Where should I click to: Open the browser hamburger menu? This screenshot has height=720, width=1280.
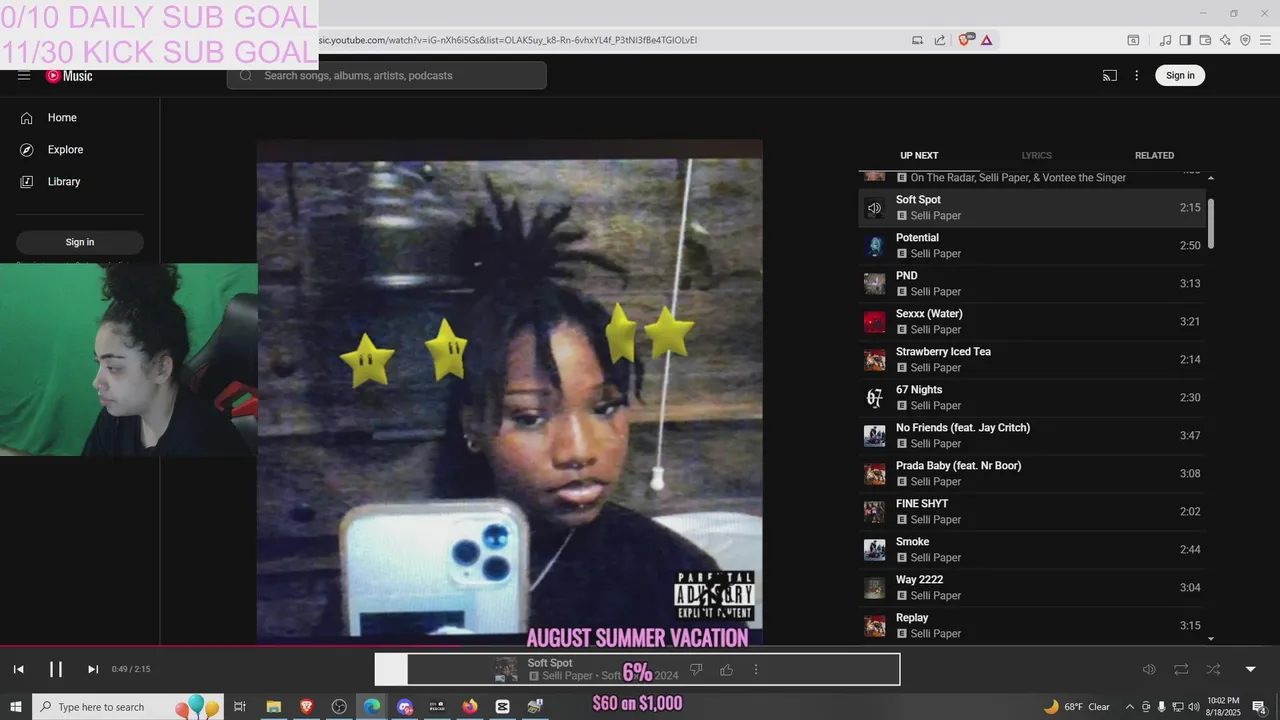pos(1265,40)
